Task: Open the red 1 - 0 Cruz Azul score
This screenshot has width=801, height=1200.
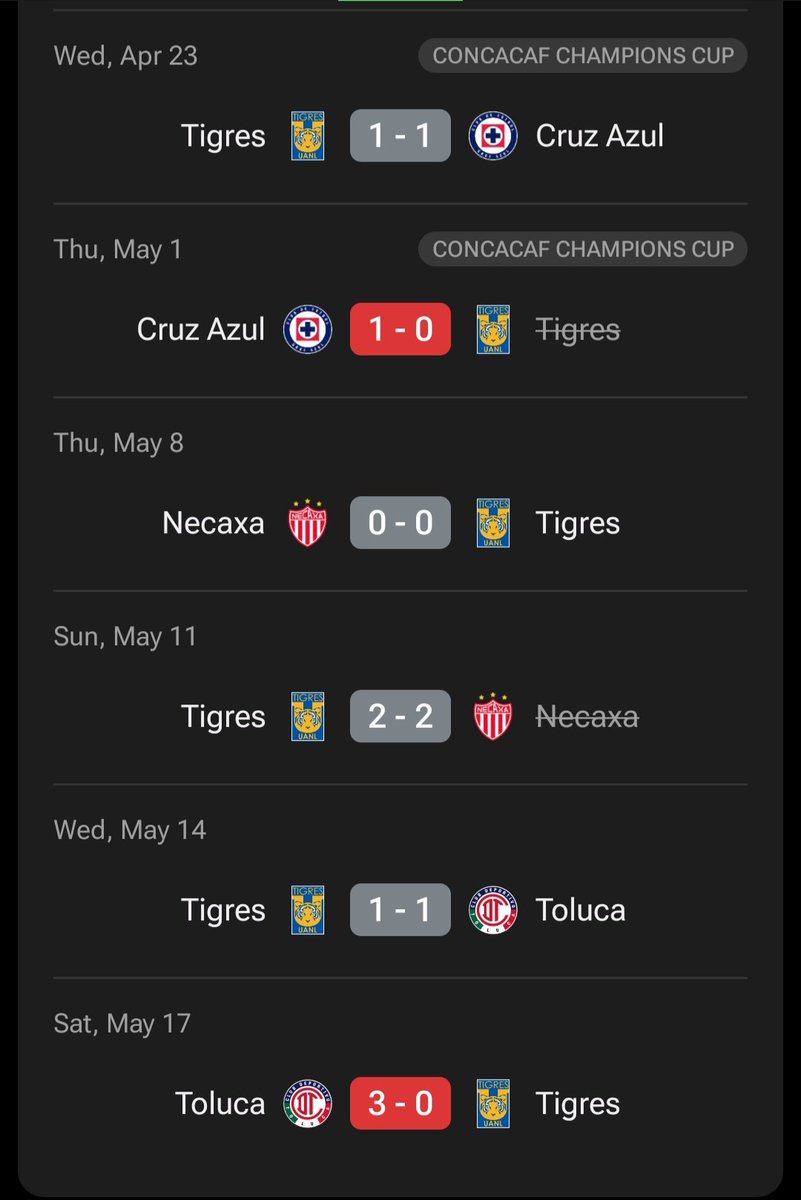Action: point(400,330)
